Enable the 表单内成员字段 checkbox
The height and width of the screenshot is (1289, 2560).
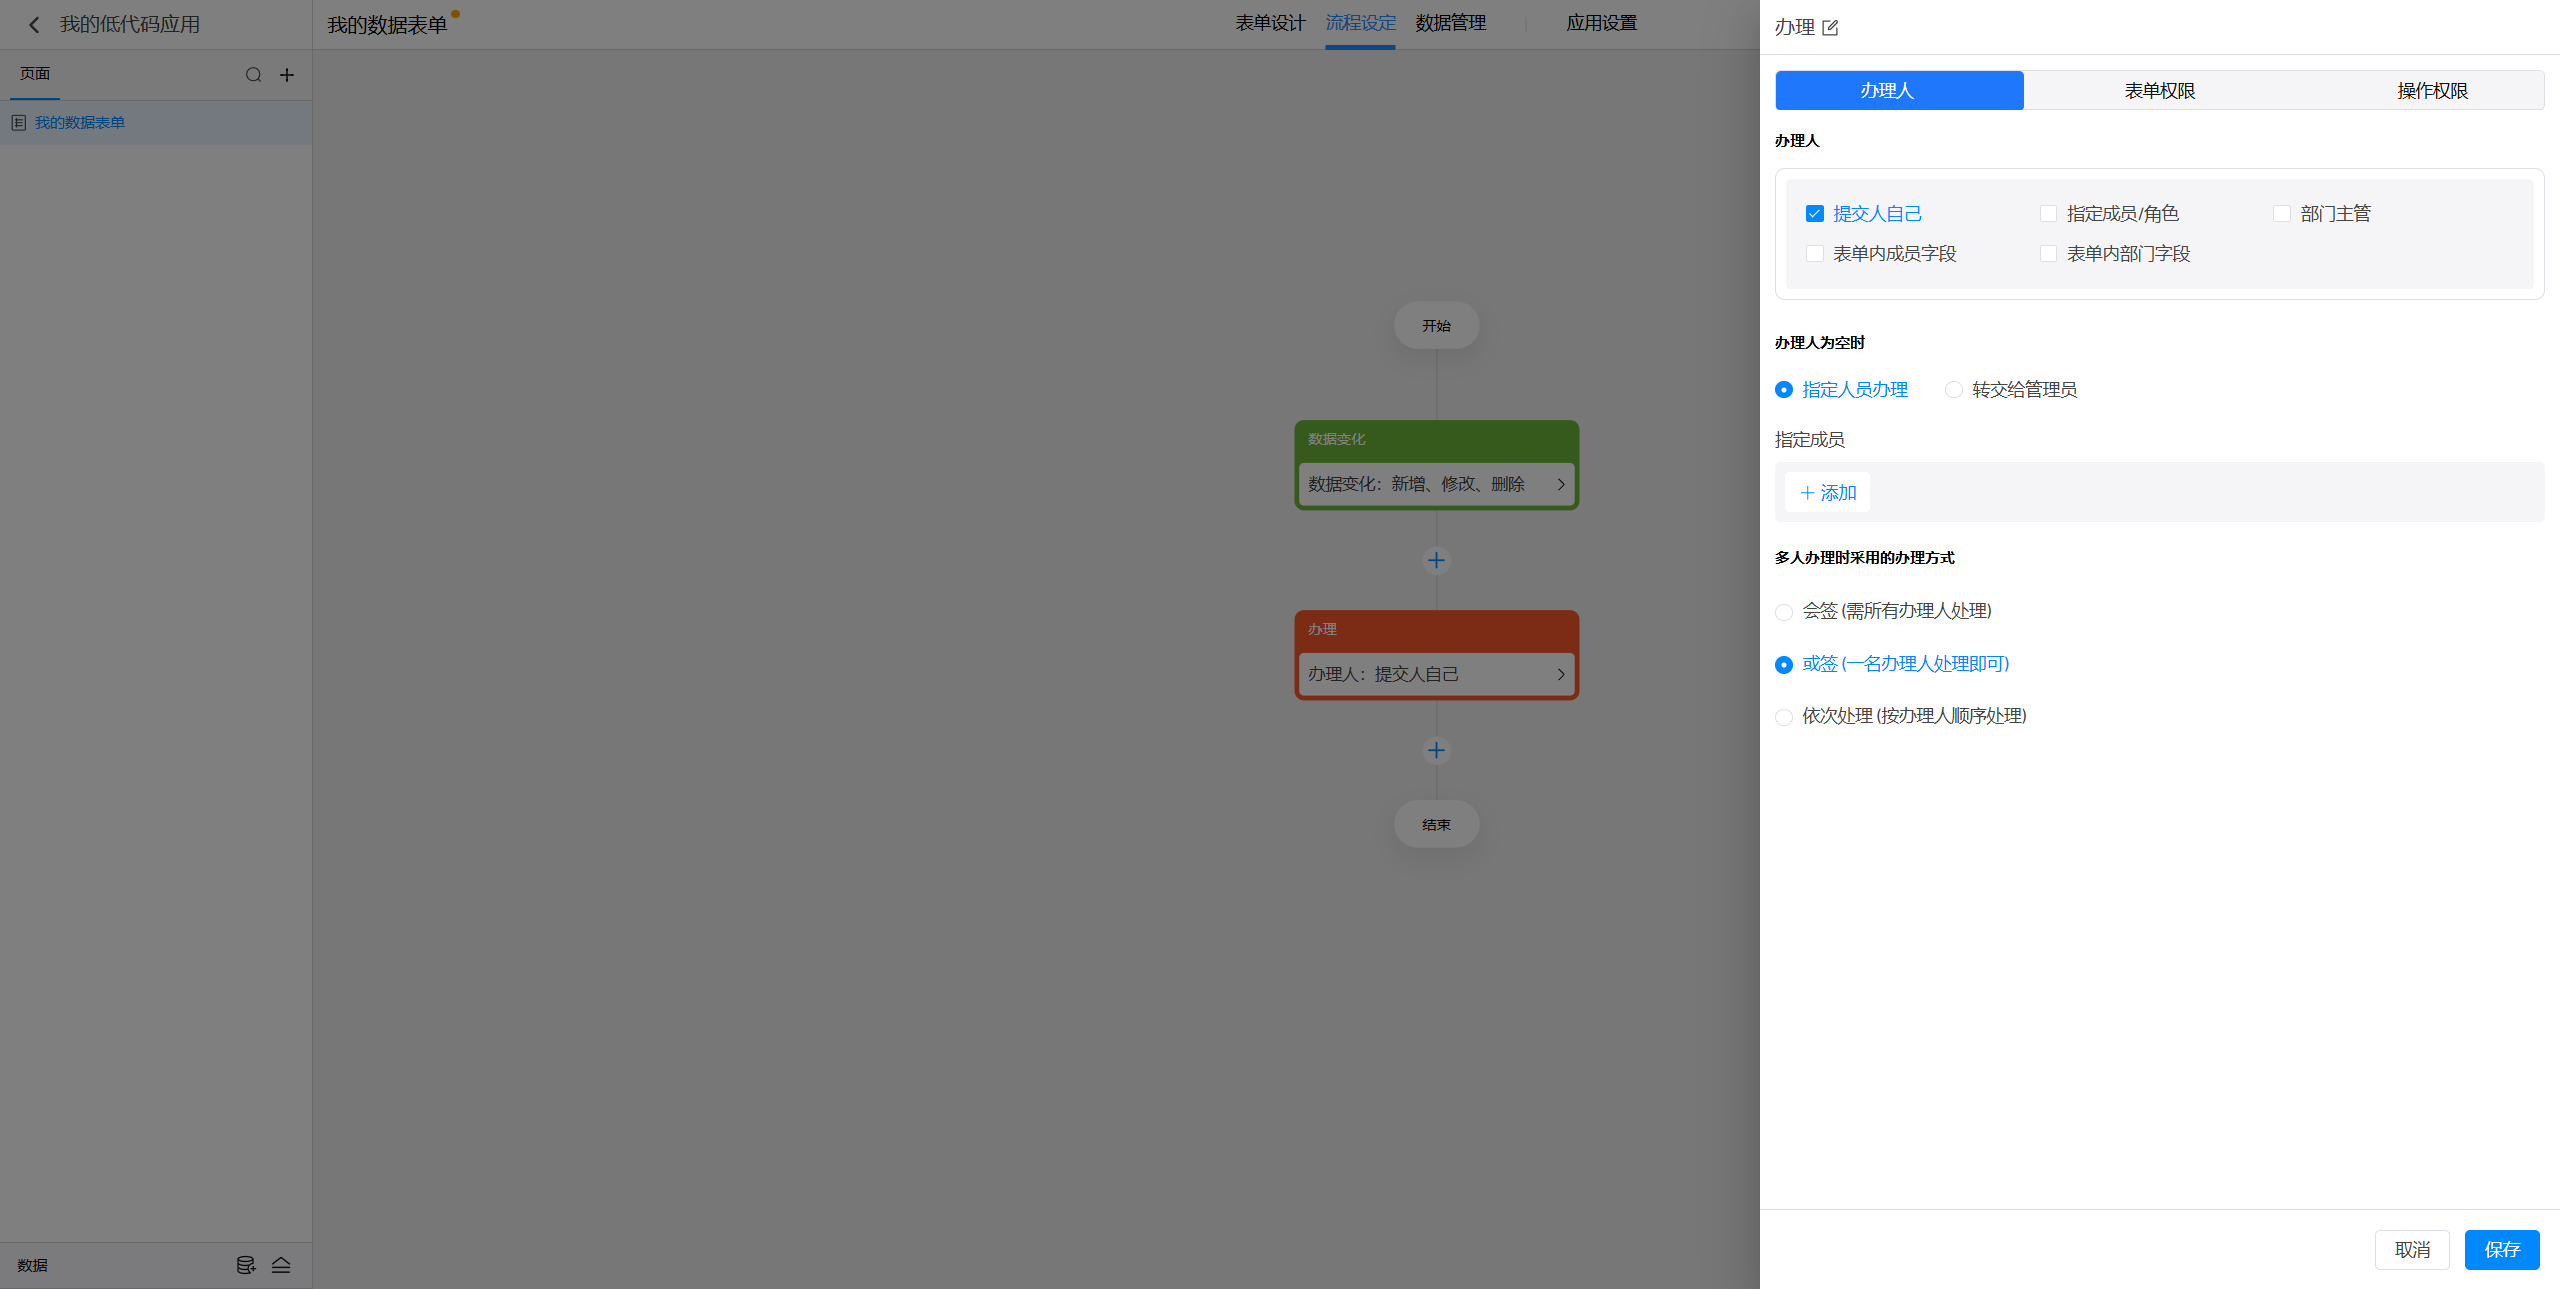(1814, 254)
